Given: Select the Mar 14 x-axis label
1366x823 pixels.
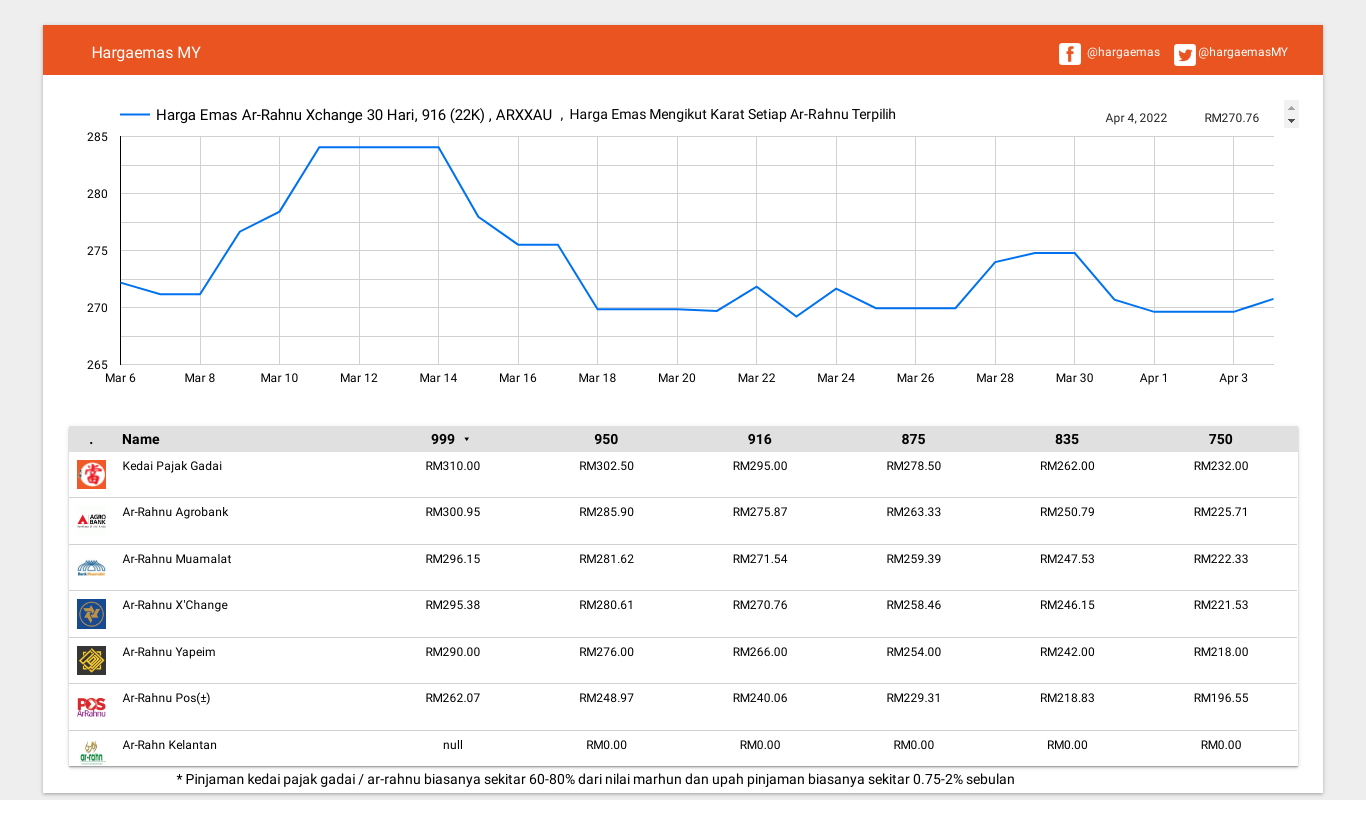Looking at the screenshot, I should pos(438,378).
